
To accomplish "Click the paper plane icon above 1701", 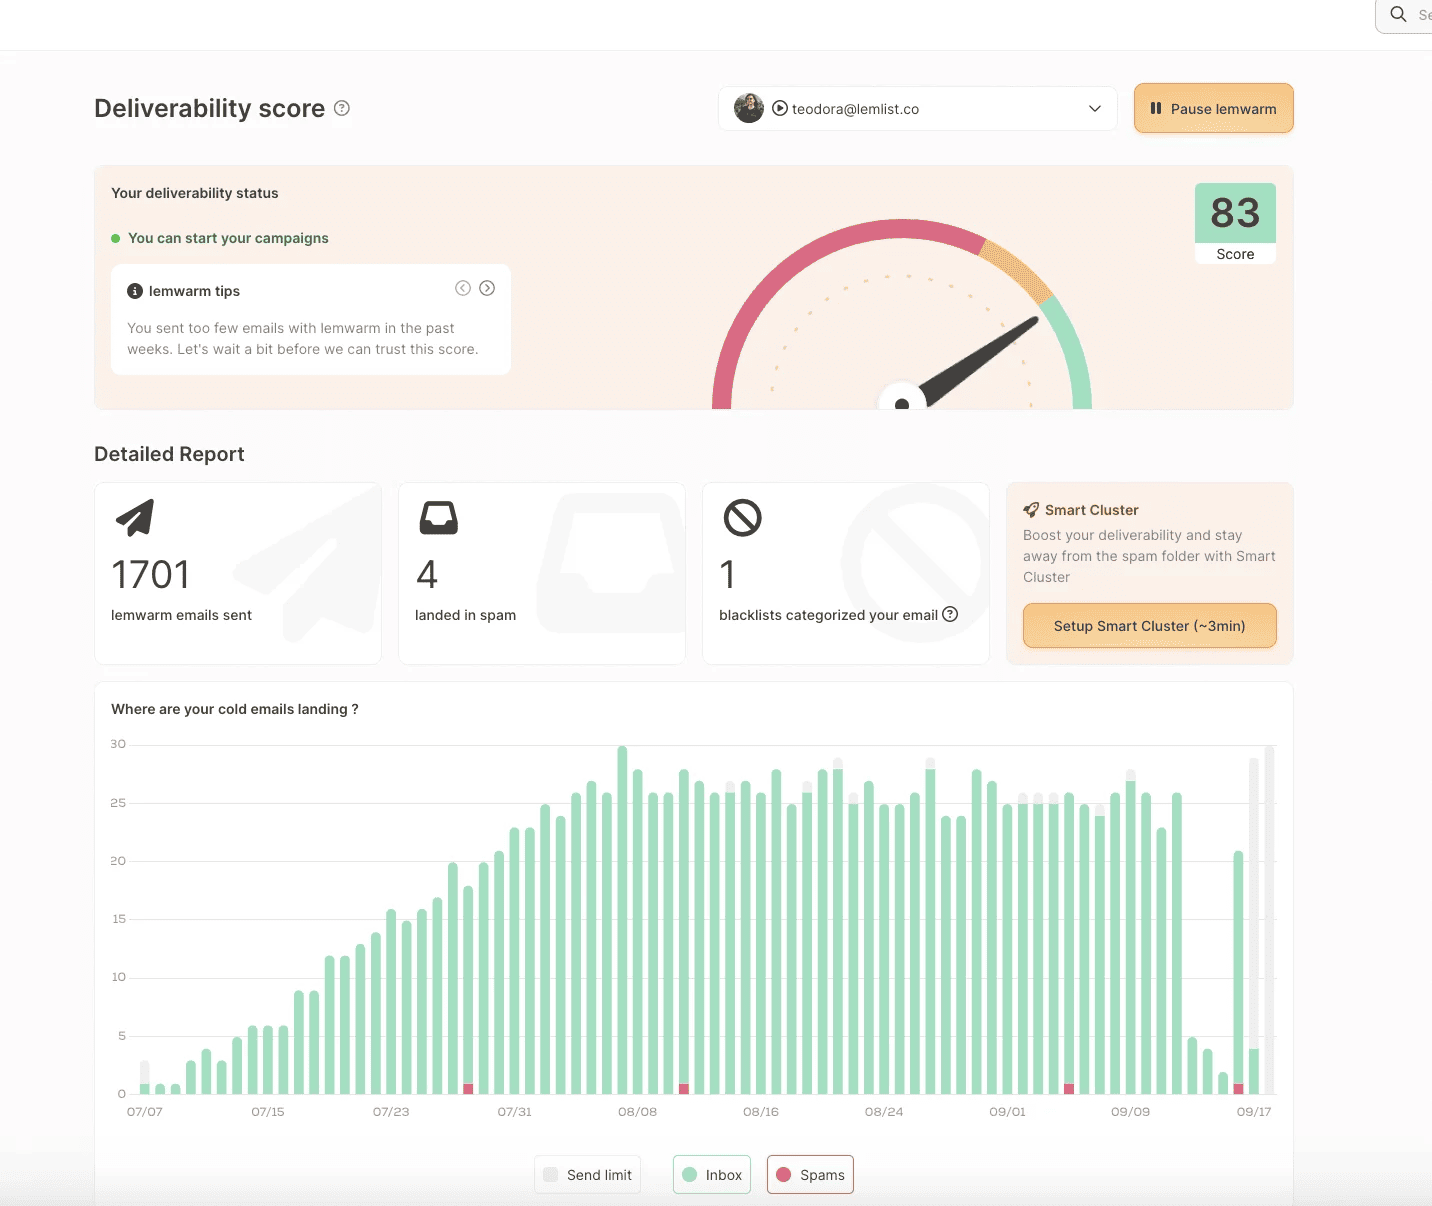I will (x=135, y=517).
